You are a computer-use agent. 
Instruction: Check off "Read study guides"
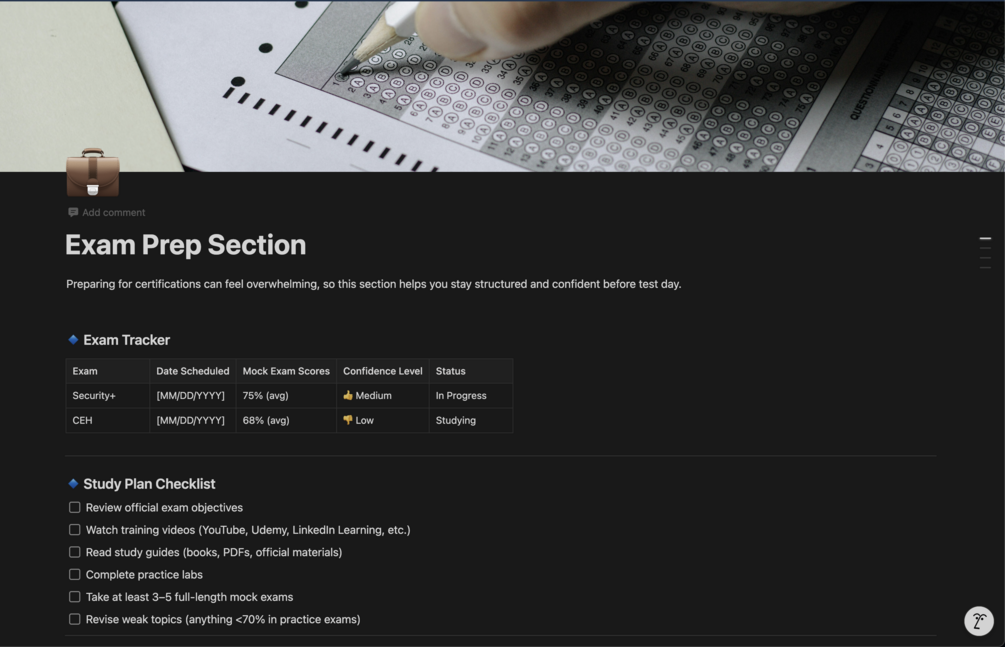click(x=75, y=552)
